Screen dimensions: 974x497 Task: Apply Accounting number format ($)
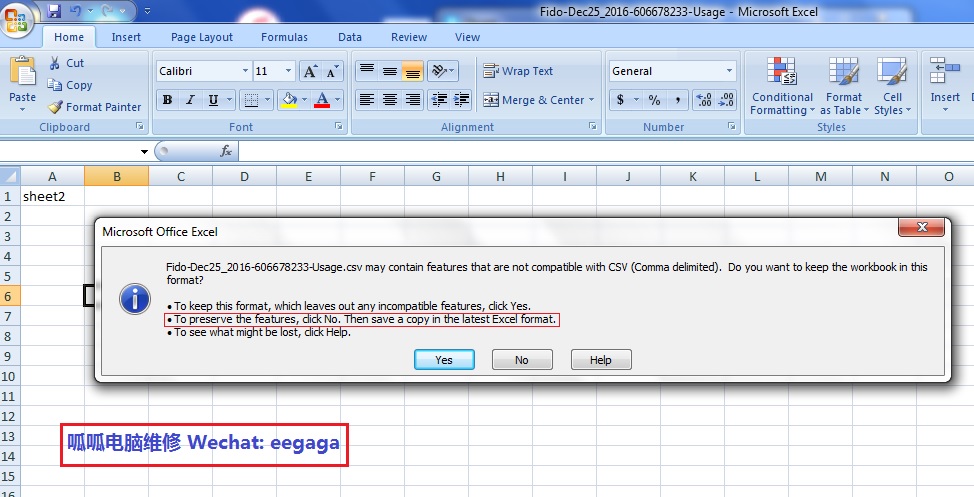tap(620, 99)
